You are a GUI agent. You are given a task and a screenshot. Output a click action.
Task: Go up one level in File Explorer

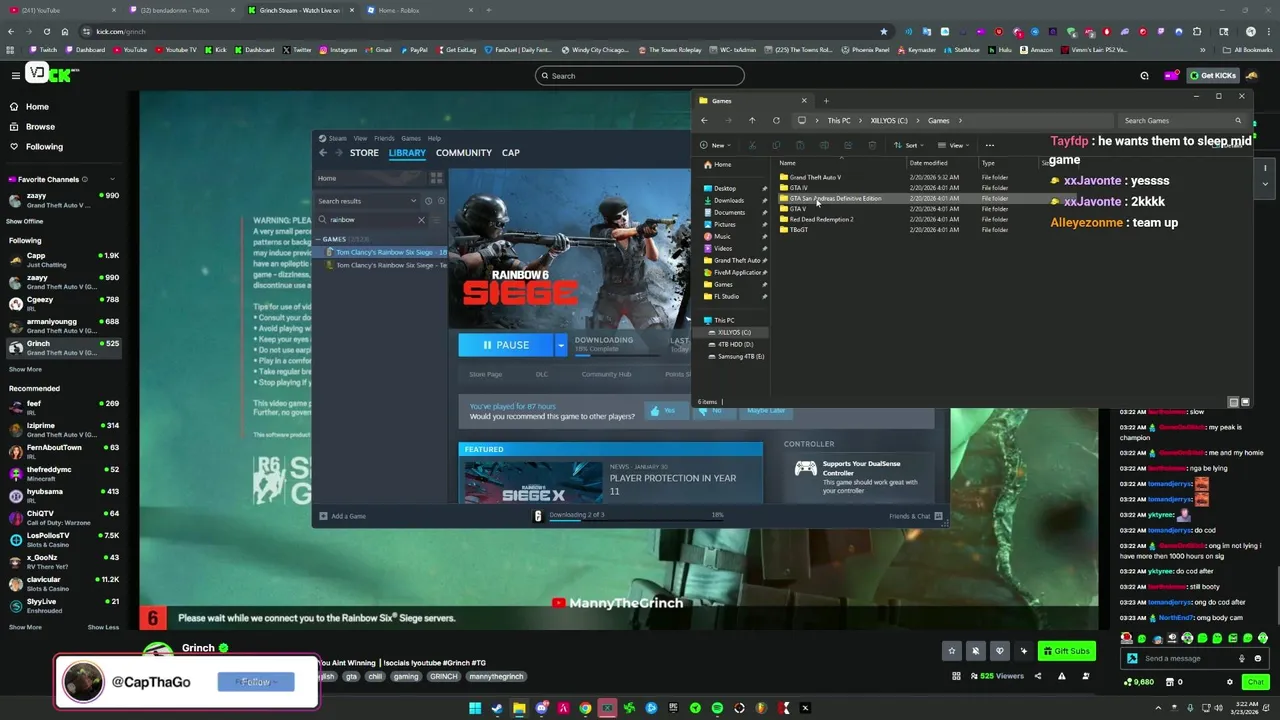pyautogui.click(x=752, y=121)
